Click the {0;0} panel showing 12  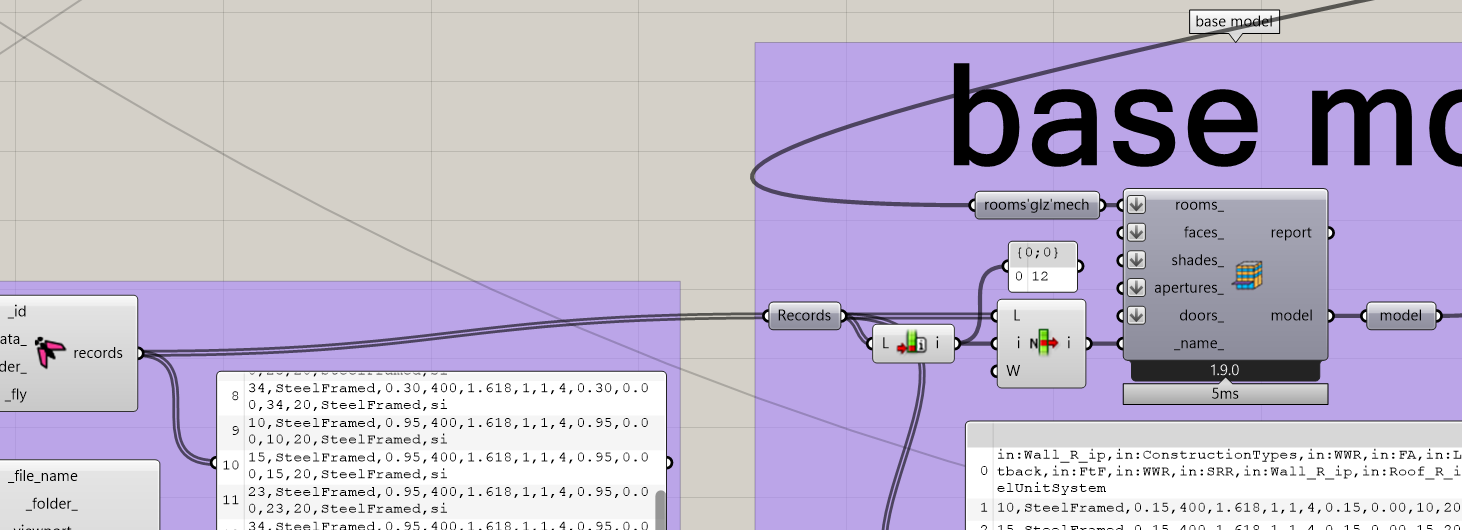click(x=1043, y=266)
